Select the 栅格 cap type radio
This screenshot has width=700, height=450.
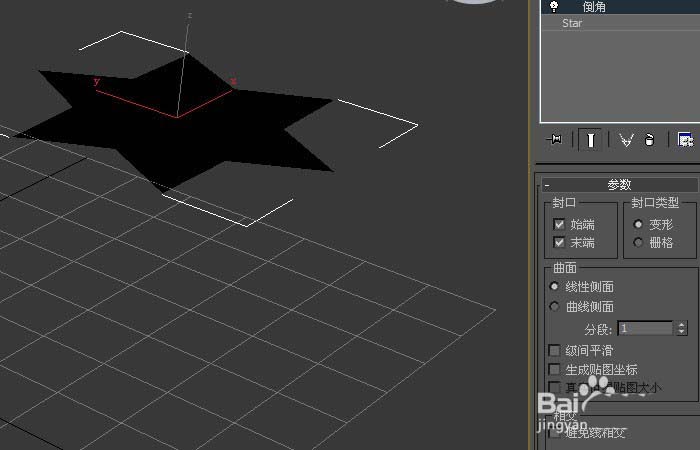(638, 242)
